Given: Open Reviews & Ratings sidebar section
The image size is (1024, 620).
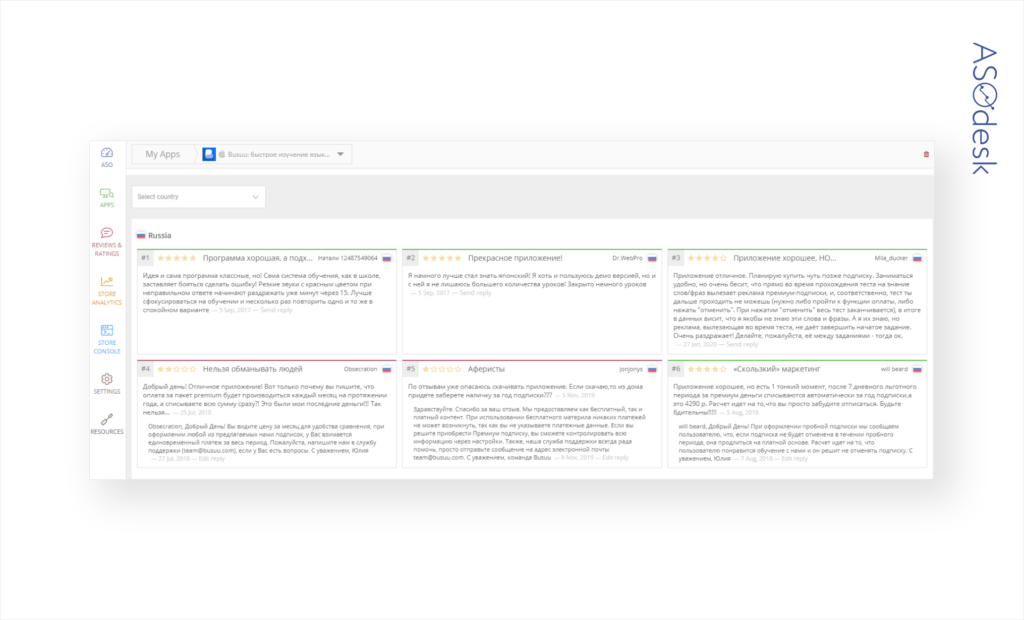Looking at the screenshot, I should coord(106,242).
